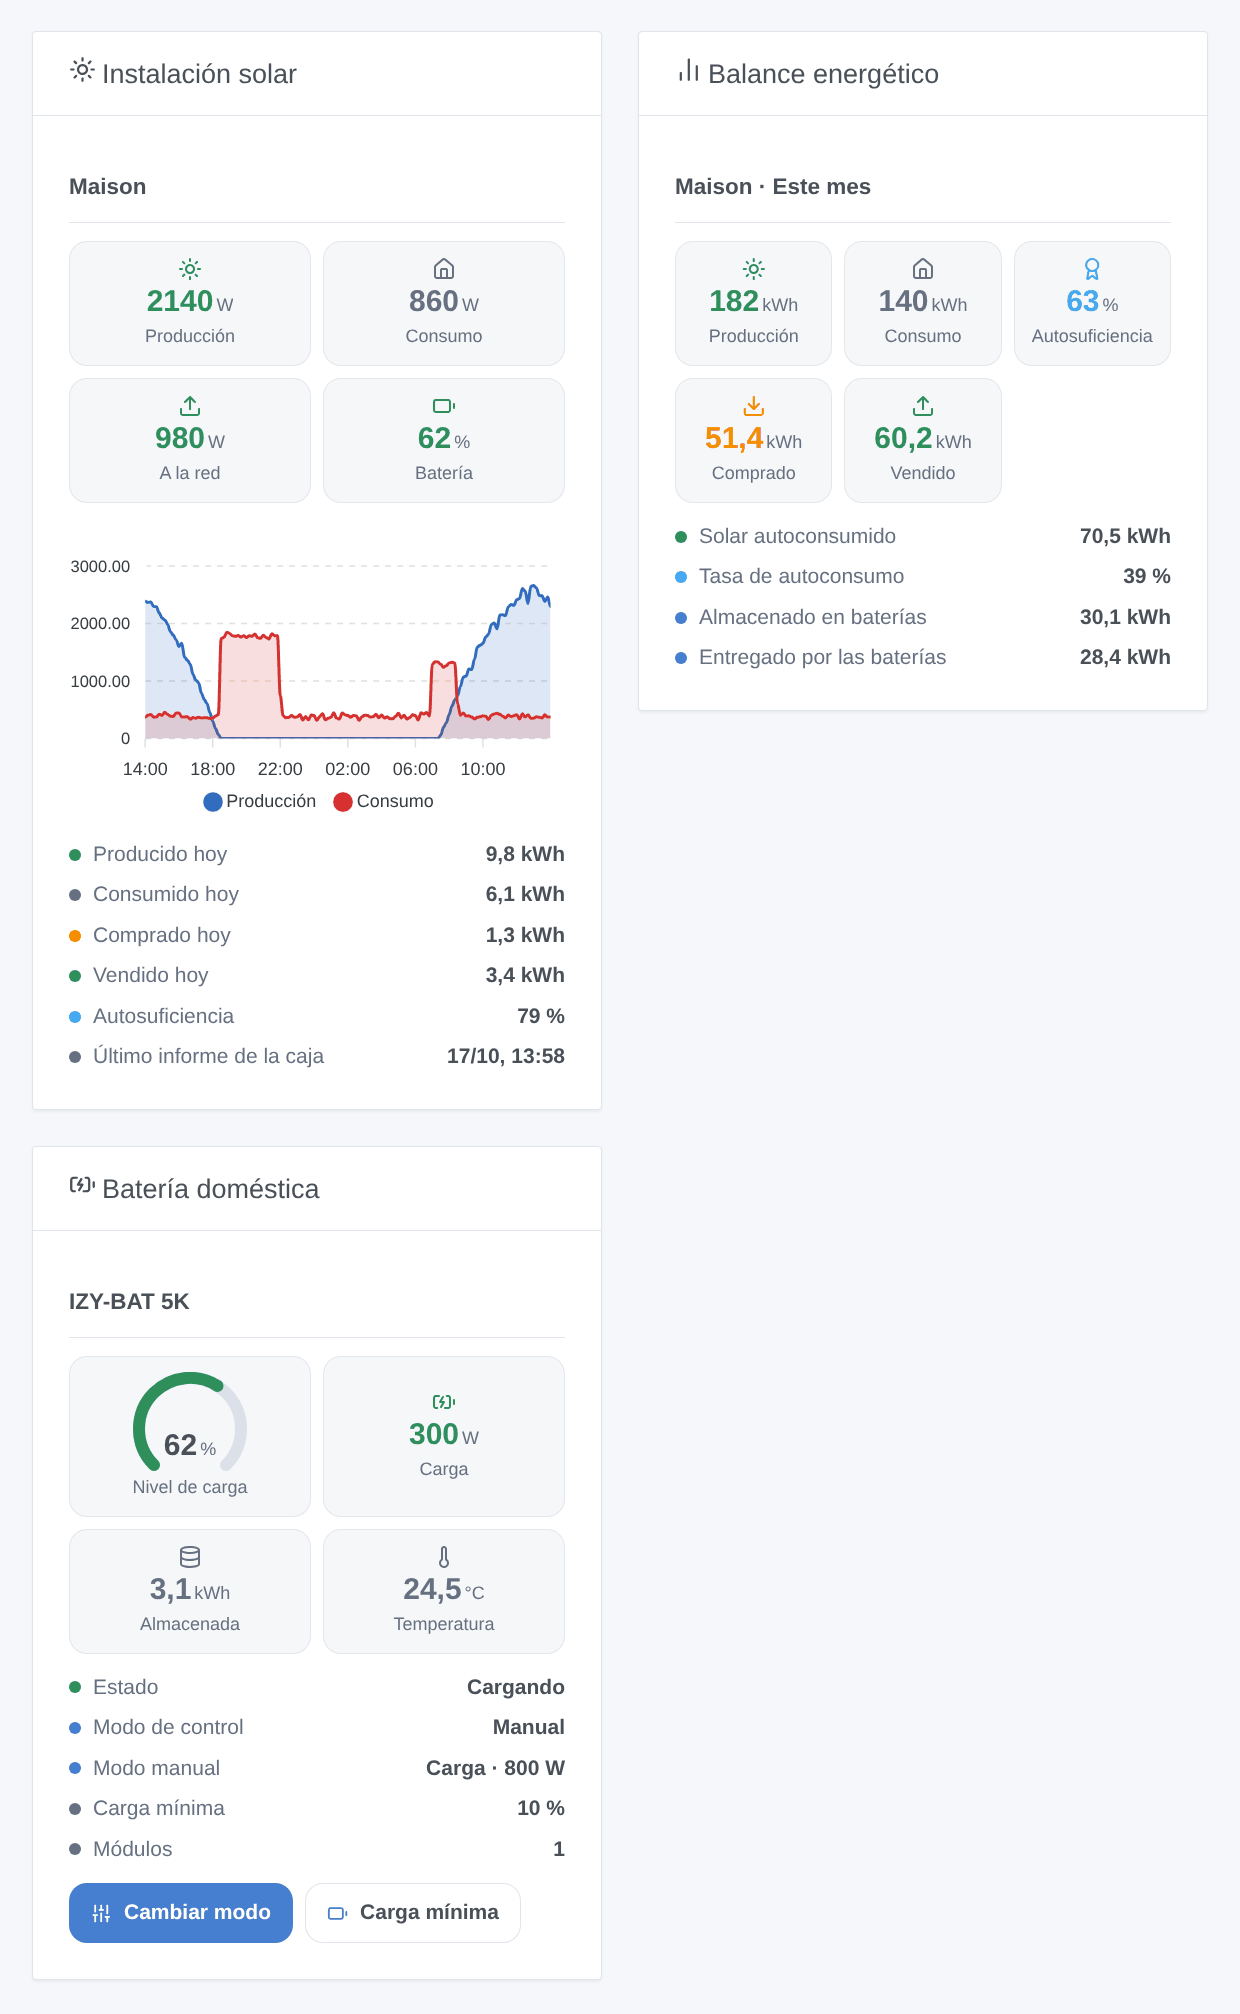
Task: Click the production and consumption chart area
Action: coord(347,652)
